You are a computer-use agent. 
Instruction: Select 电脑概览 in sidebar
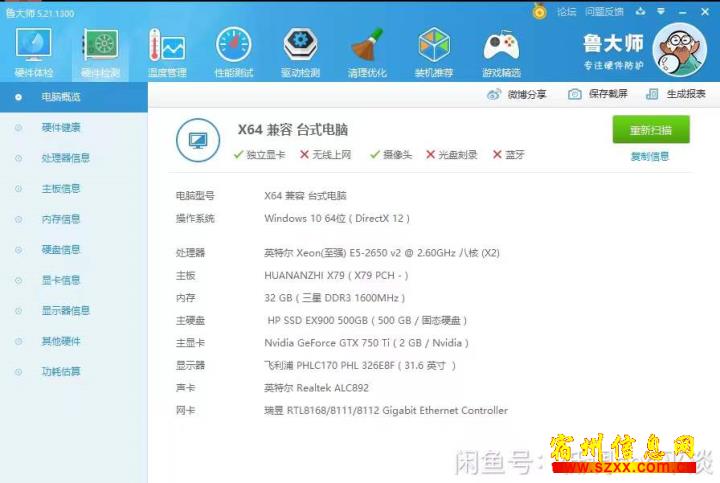73,97
